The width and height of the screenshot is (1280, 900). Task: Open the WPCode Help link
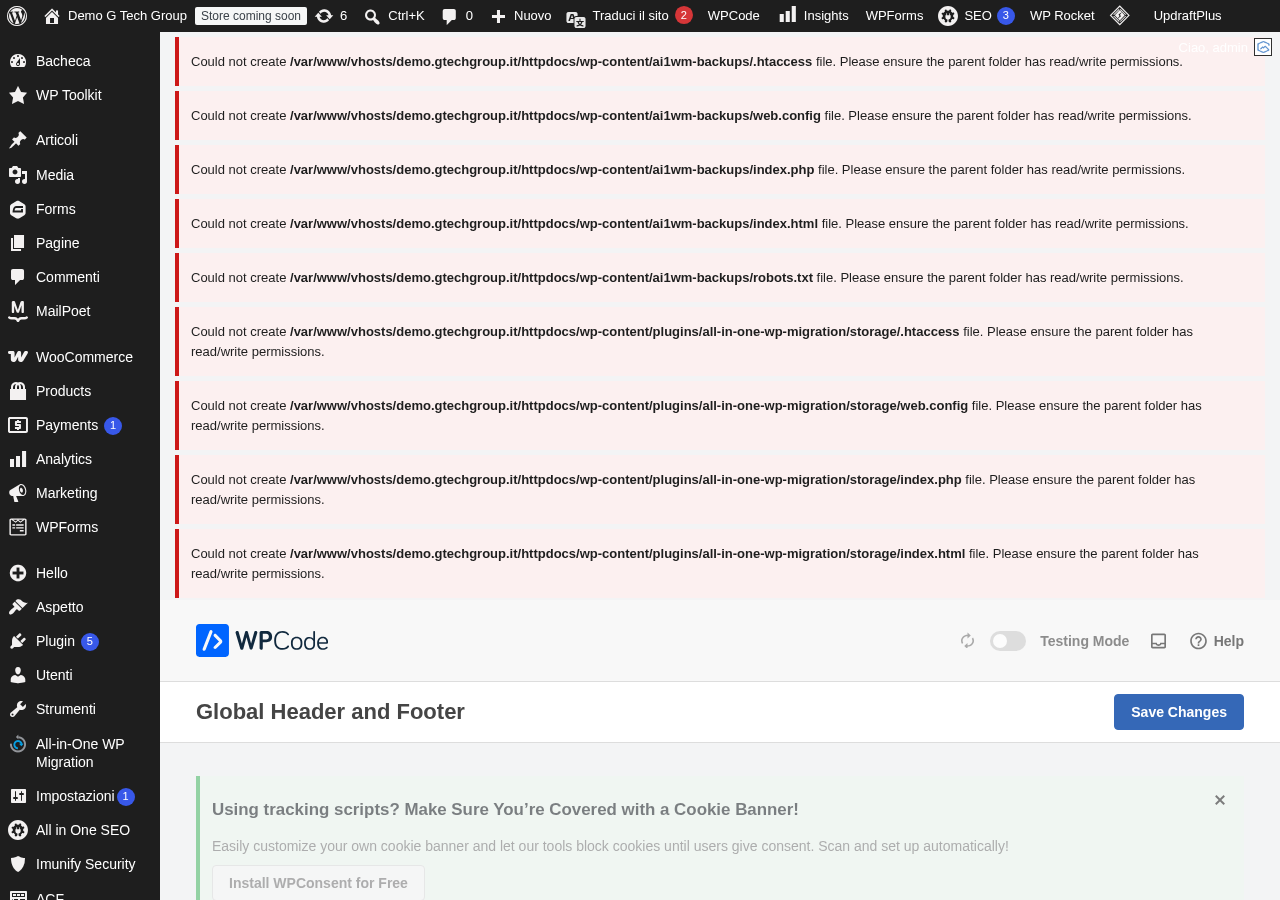pos(1217,641)
